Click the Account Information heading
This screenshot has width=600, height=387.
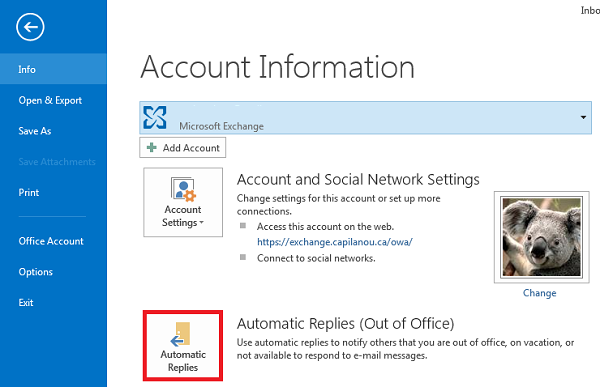pyautogui.click(x=277, y=67)
